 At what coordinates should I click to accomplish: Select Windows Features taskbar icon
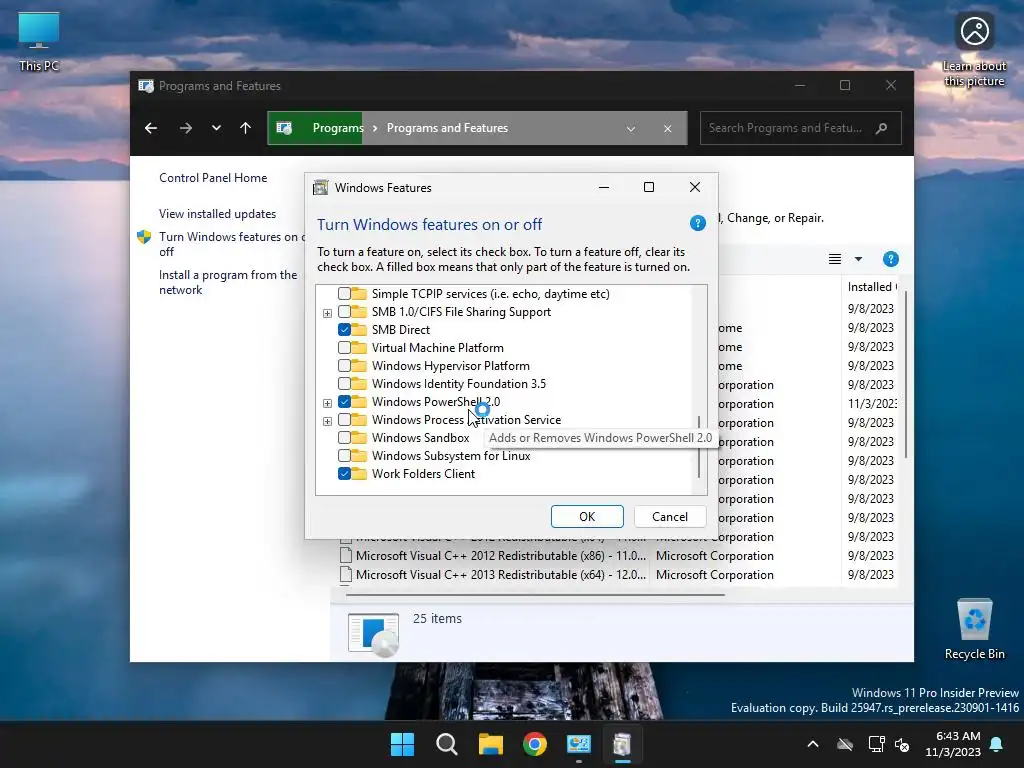coord(622,744)
